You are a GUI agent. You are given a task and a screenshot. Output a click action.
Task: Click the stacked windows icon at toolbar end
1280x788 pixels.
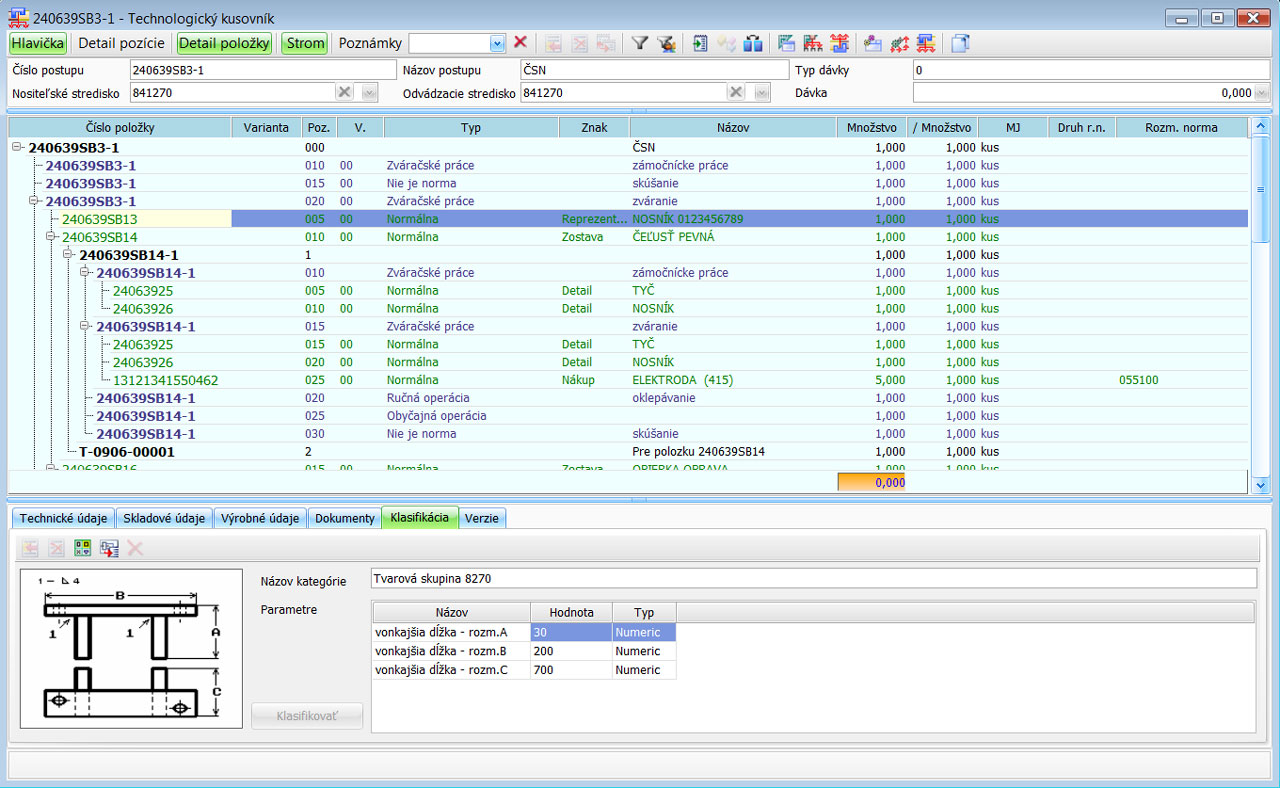960,43
